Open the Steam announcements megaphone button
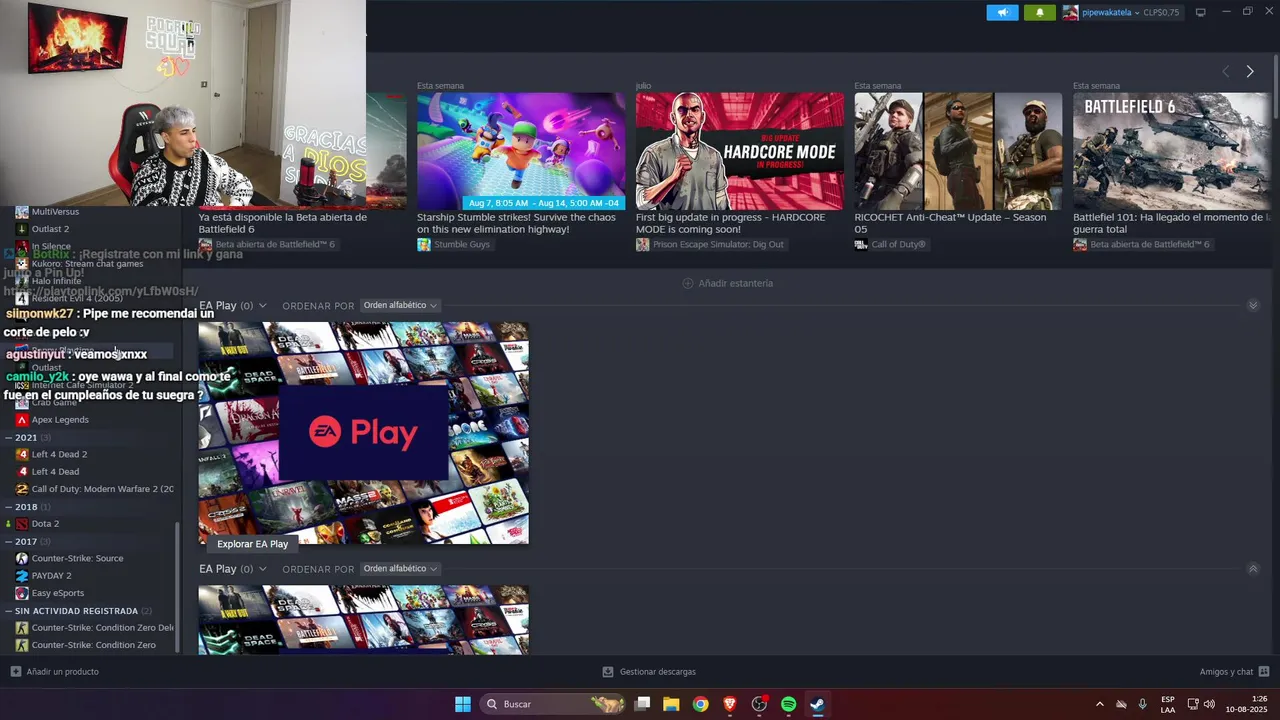This screenshot has width=1280, height=720. [x=1002, y=12]
